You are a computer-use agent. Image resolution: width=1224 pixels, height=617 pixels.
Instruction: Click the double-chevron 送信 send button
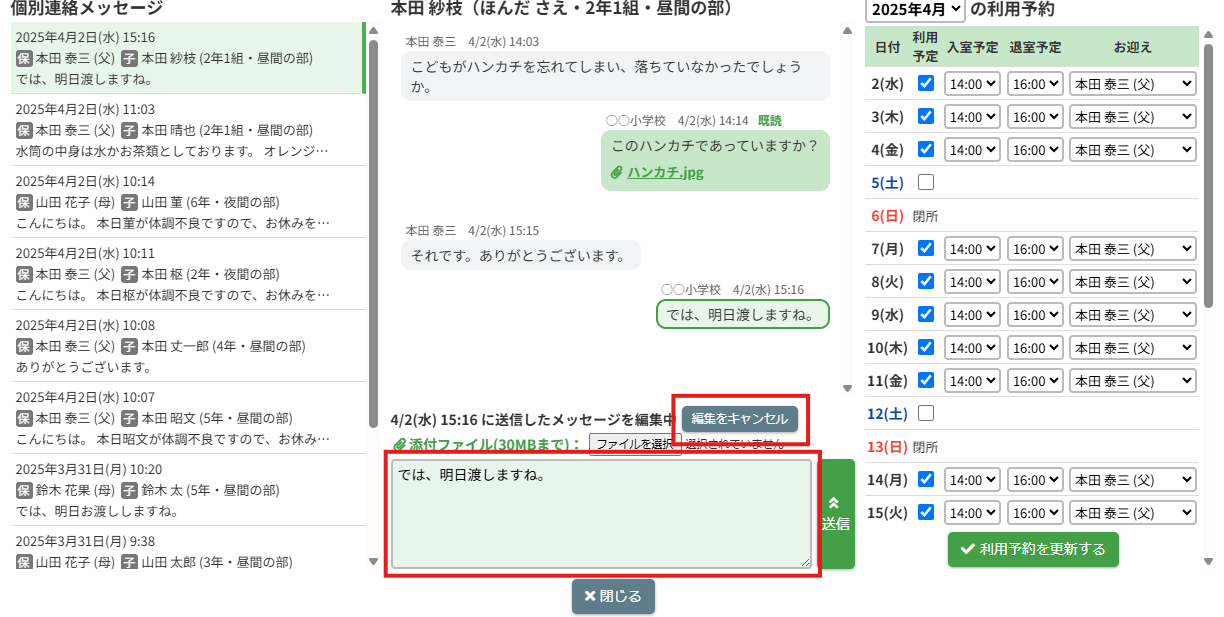click(x=835, y=514)
